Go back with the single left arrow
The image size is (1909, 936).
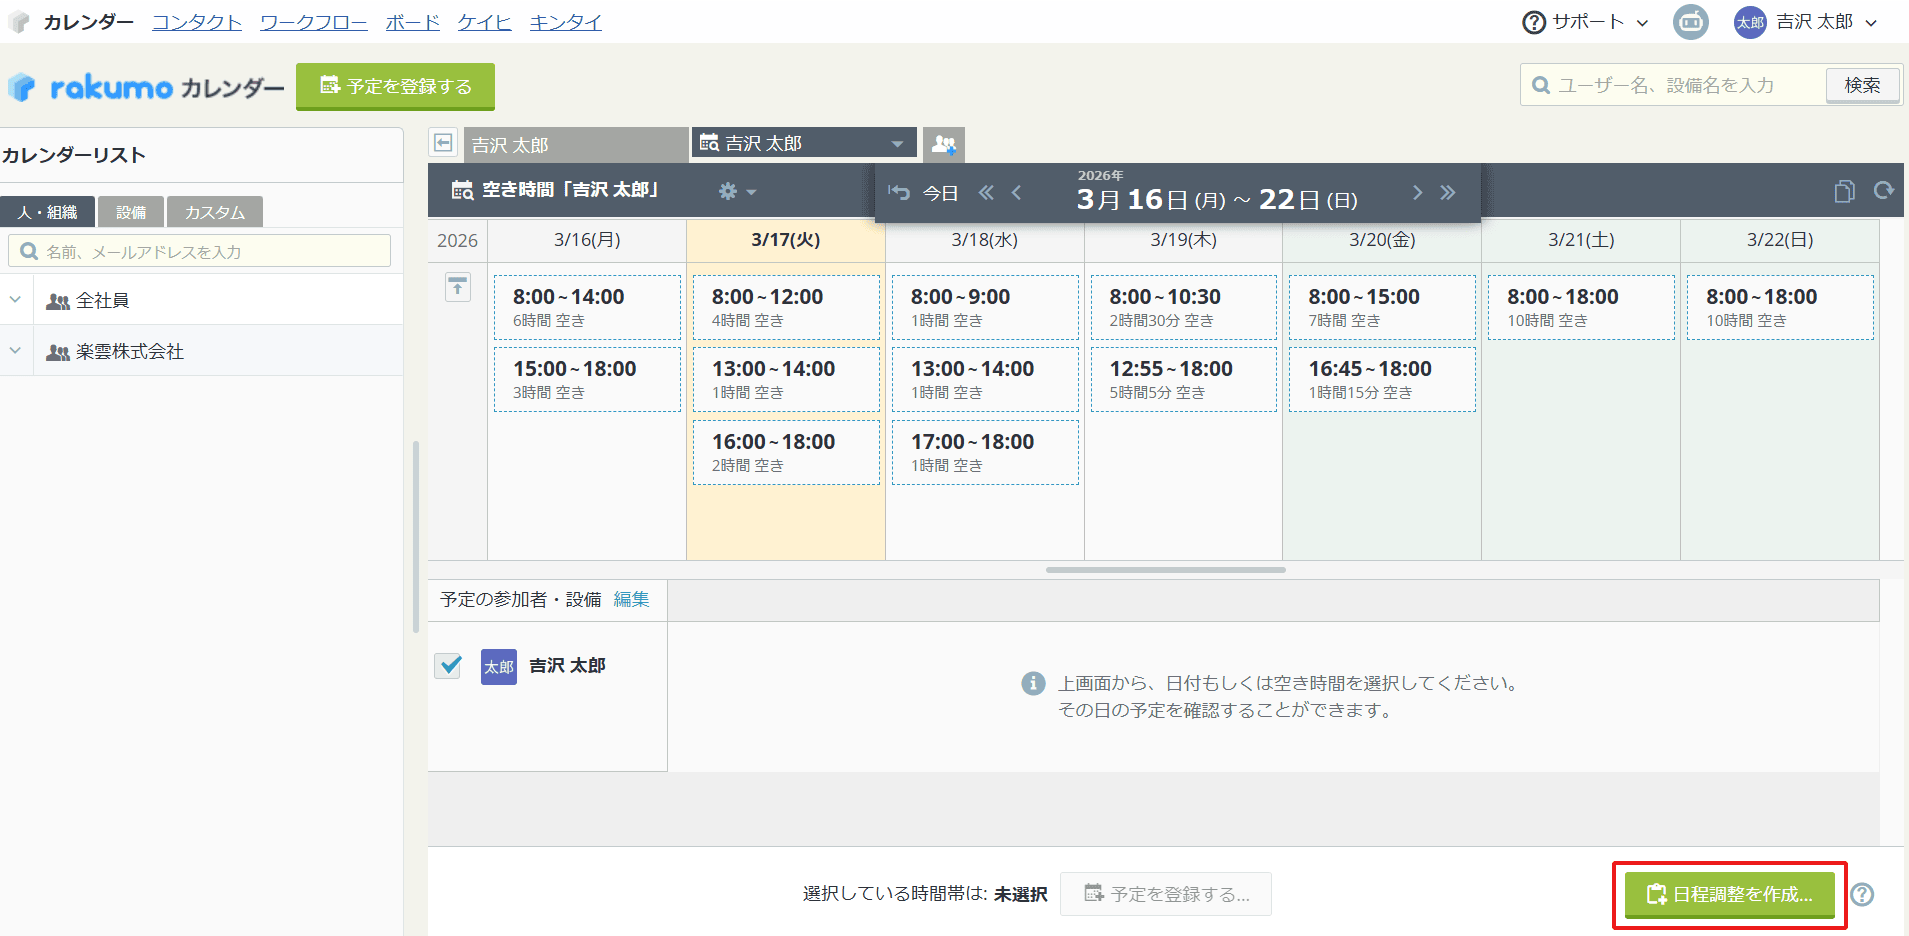(x=1017, y=193)
